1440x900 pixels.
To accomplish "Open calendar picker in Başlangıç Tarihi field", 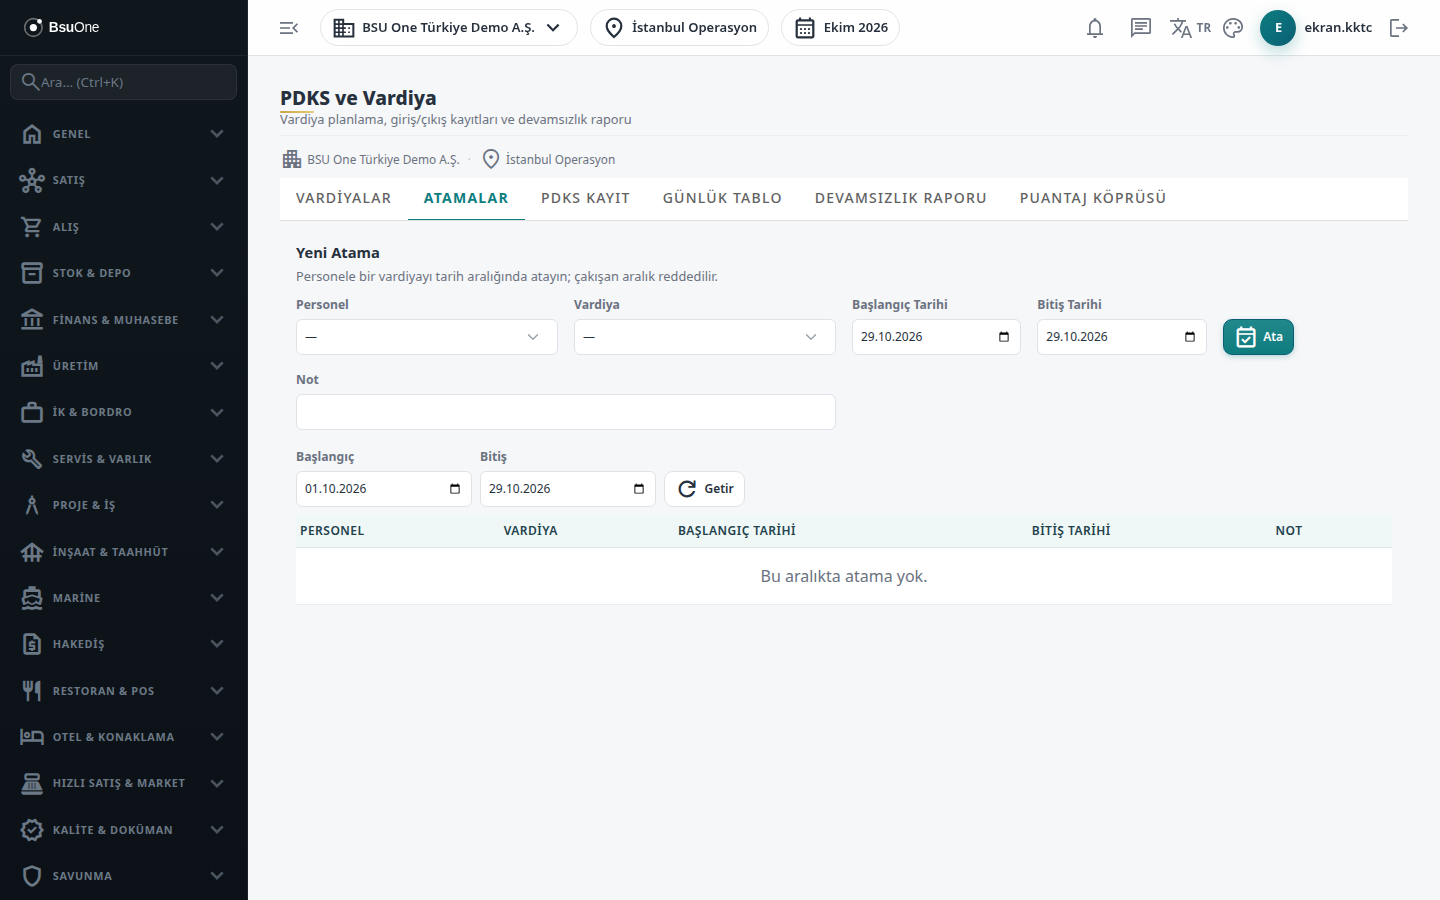I will 1004,337.
